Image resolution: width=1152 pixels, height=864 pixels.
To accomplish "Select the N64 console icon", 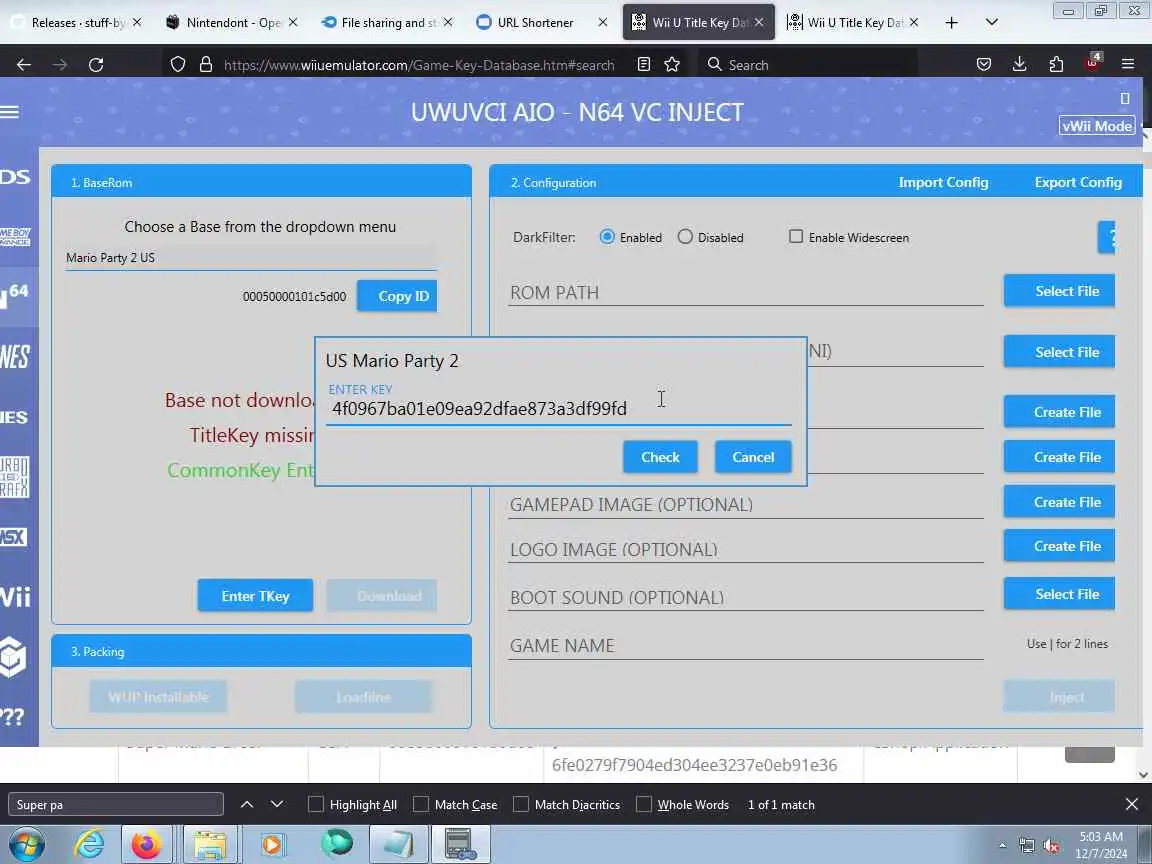I will (15, 295).
